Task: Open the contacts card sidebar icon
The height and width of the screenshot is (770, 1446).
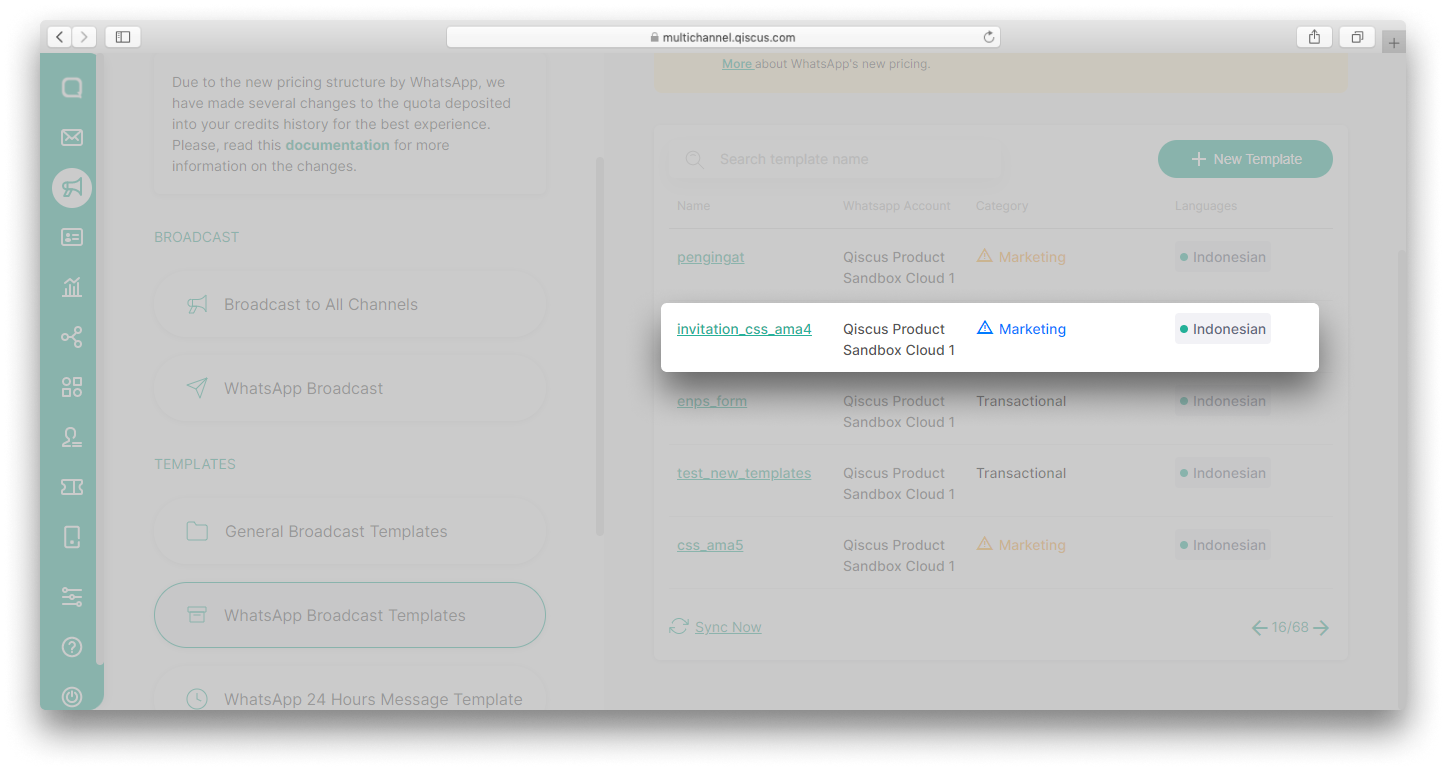Action: [x=72, y=237]
